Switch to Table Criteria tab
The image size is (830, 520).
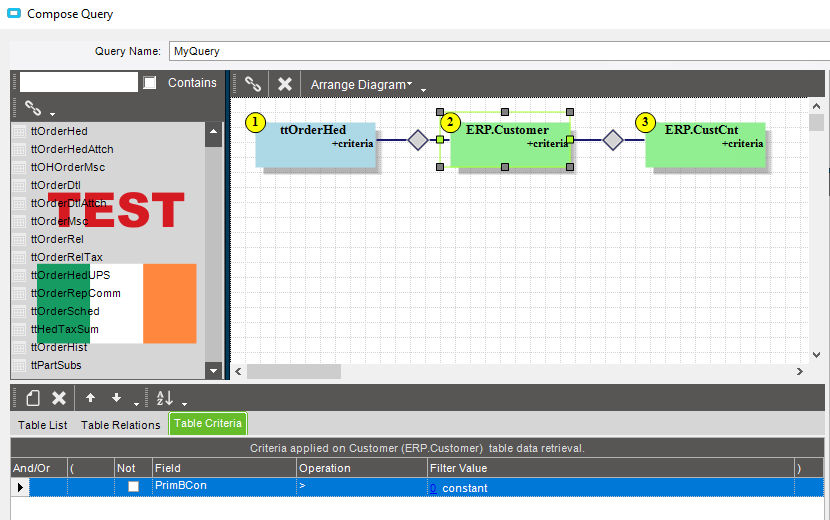tap(208, 424)
